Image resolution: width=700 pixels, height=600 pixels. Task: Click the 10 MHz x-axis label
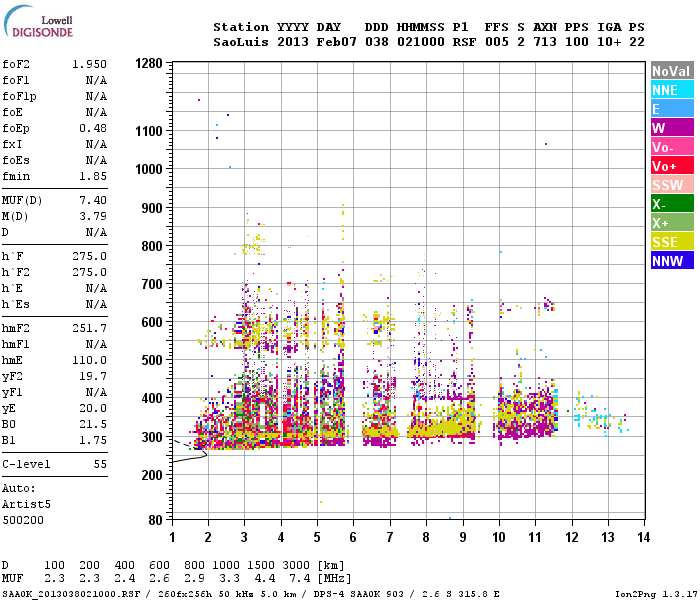[x=499, y=537]
